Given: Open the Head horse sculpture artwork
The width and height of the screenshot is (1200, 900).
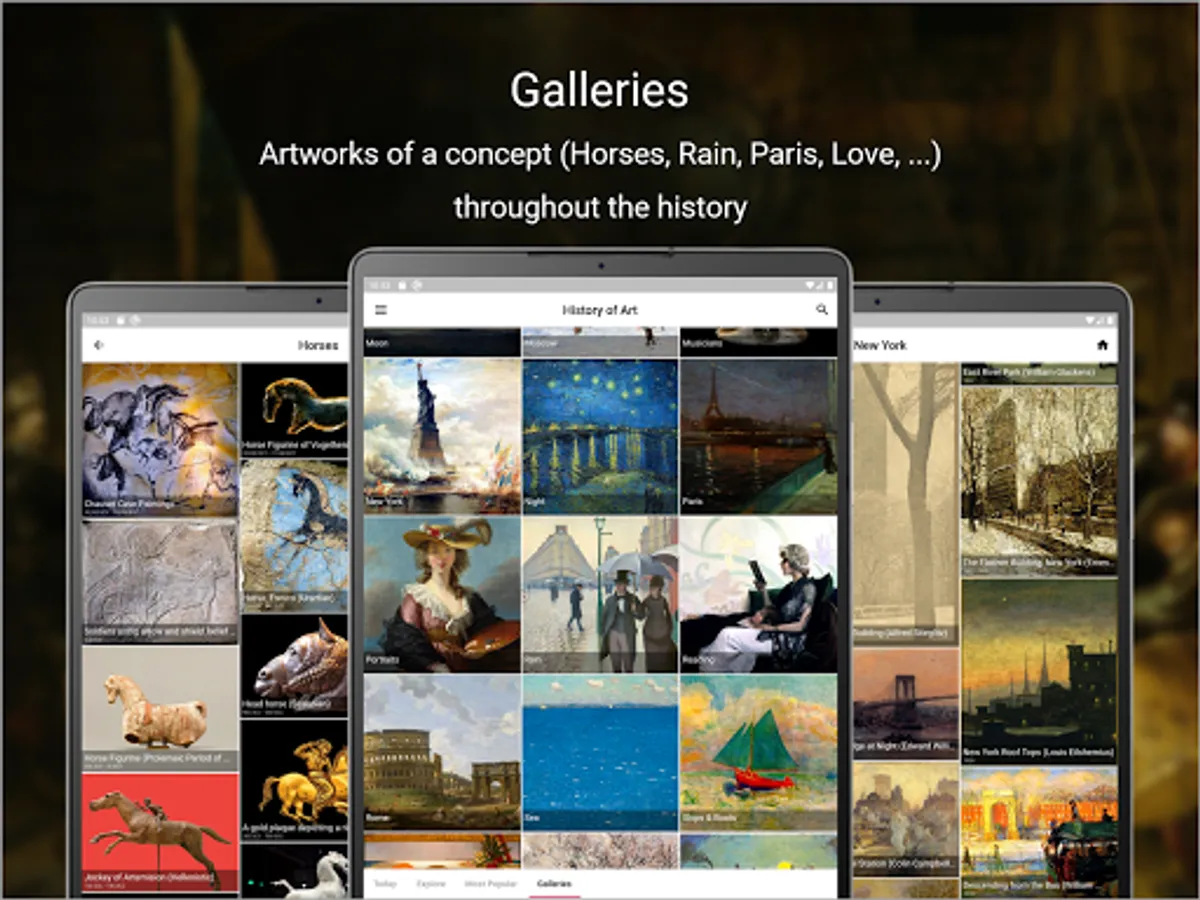Looking at the screenshot, I should [x=294, y=665].
